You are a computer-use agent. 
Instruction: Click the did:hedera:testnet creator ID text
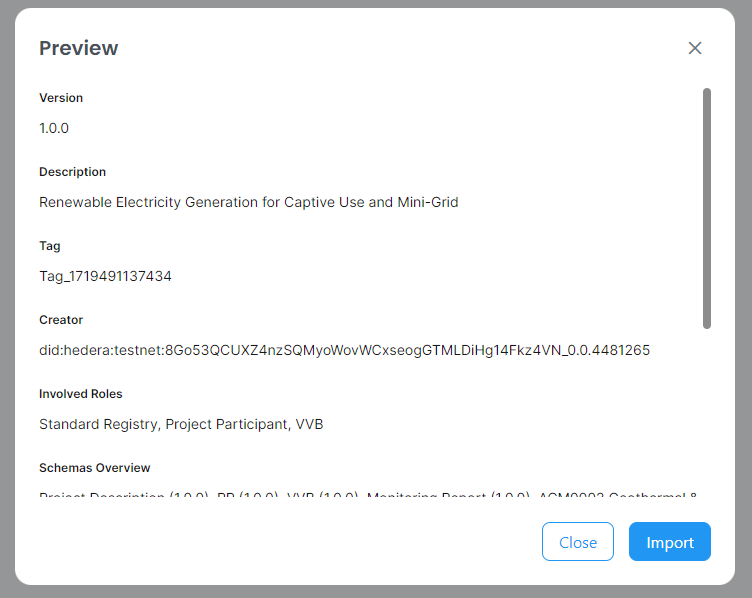[344, 350]
